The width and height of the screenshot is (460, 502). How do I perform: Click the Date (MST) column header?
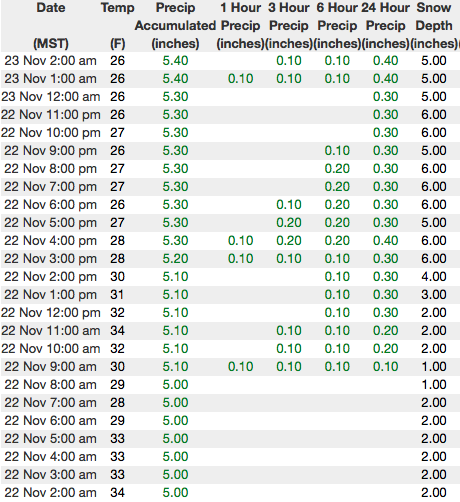coord(51,25)
